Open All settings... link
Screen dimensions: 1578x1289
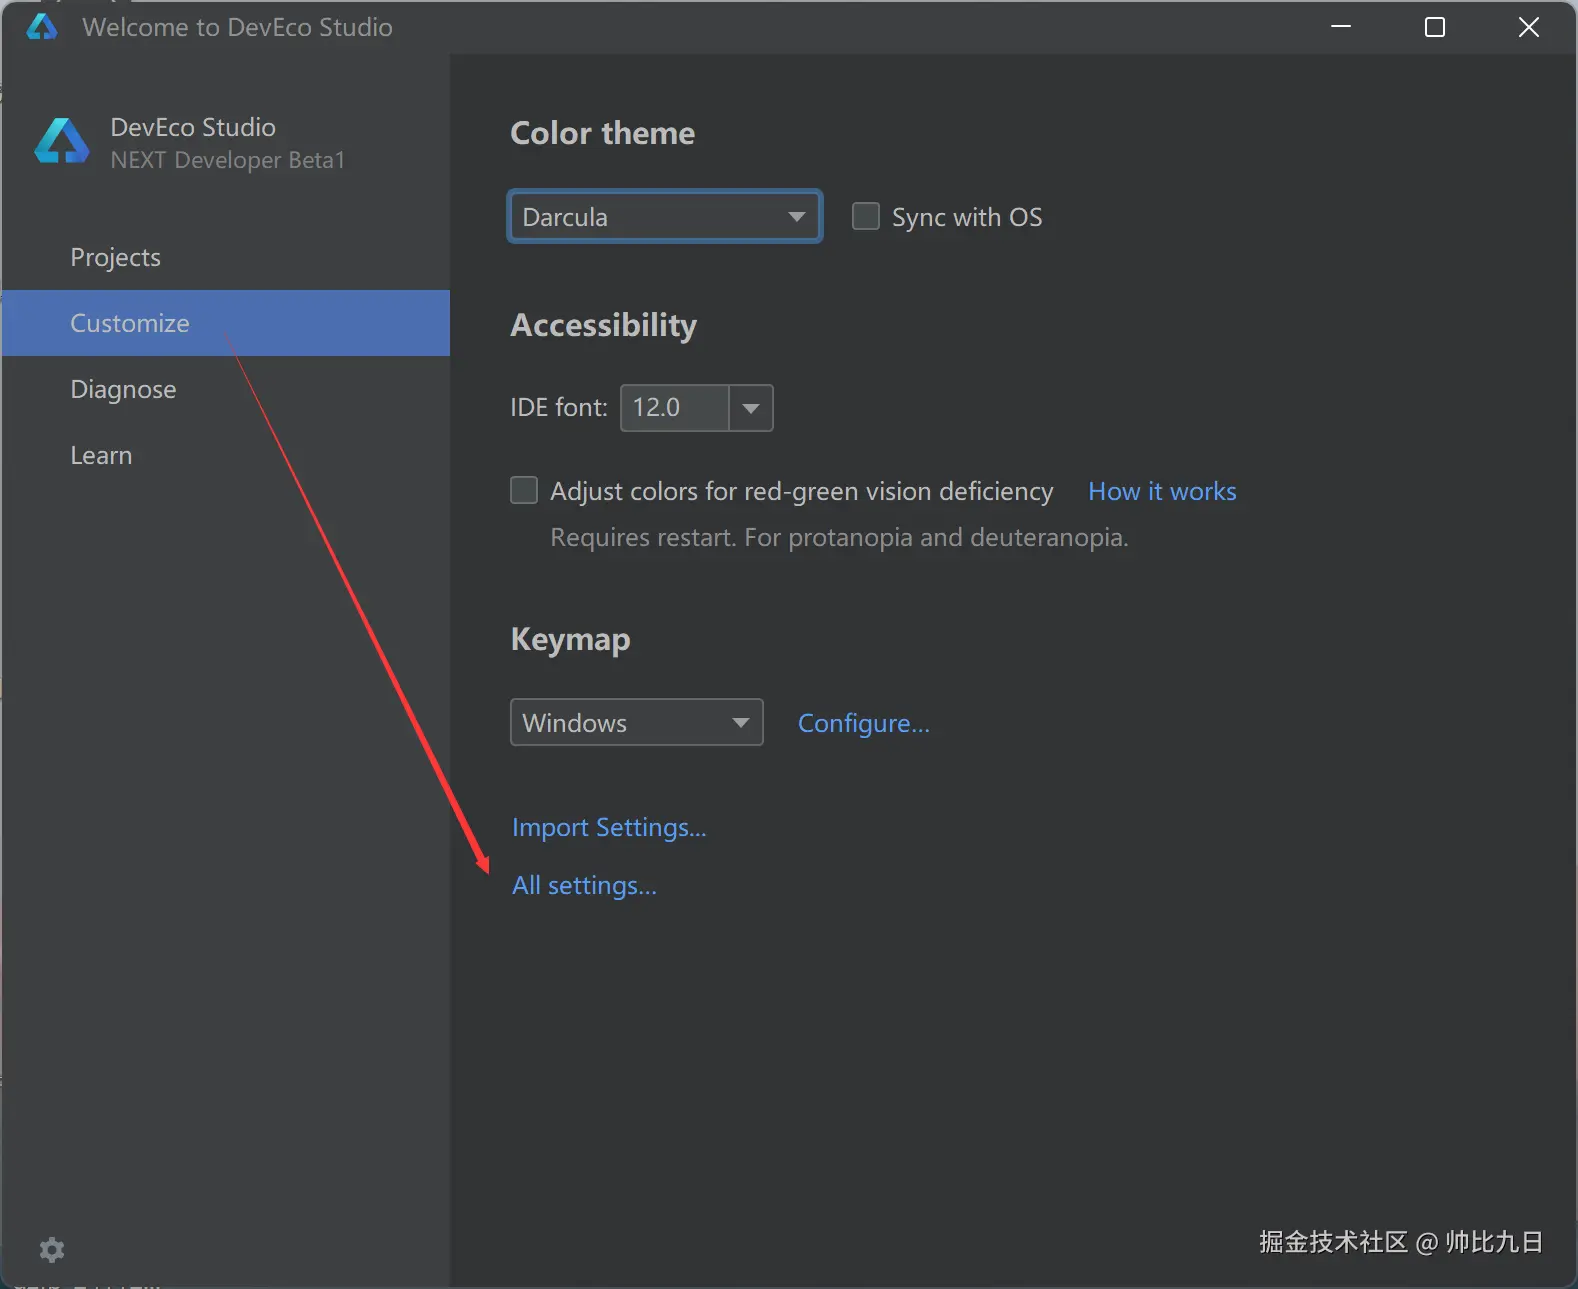pos(584,885)
